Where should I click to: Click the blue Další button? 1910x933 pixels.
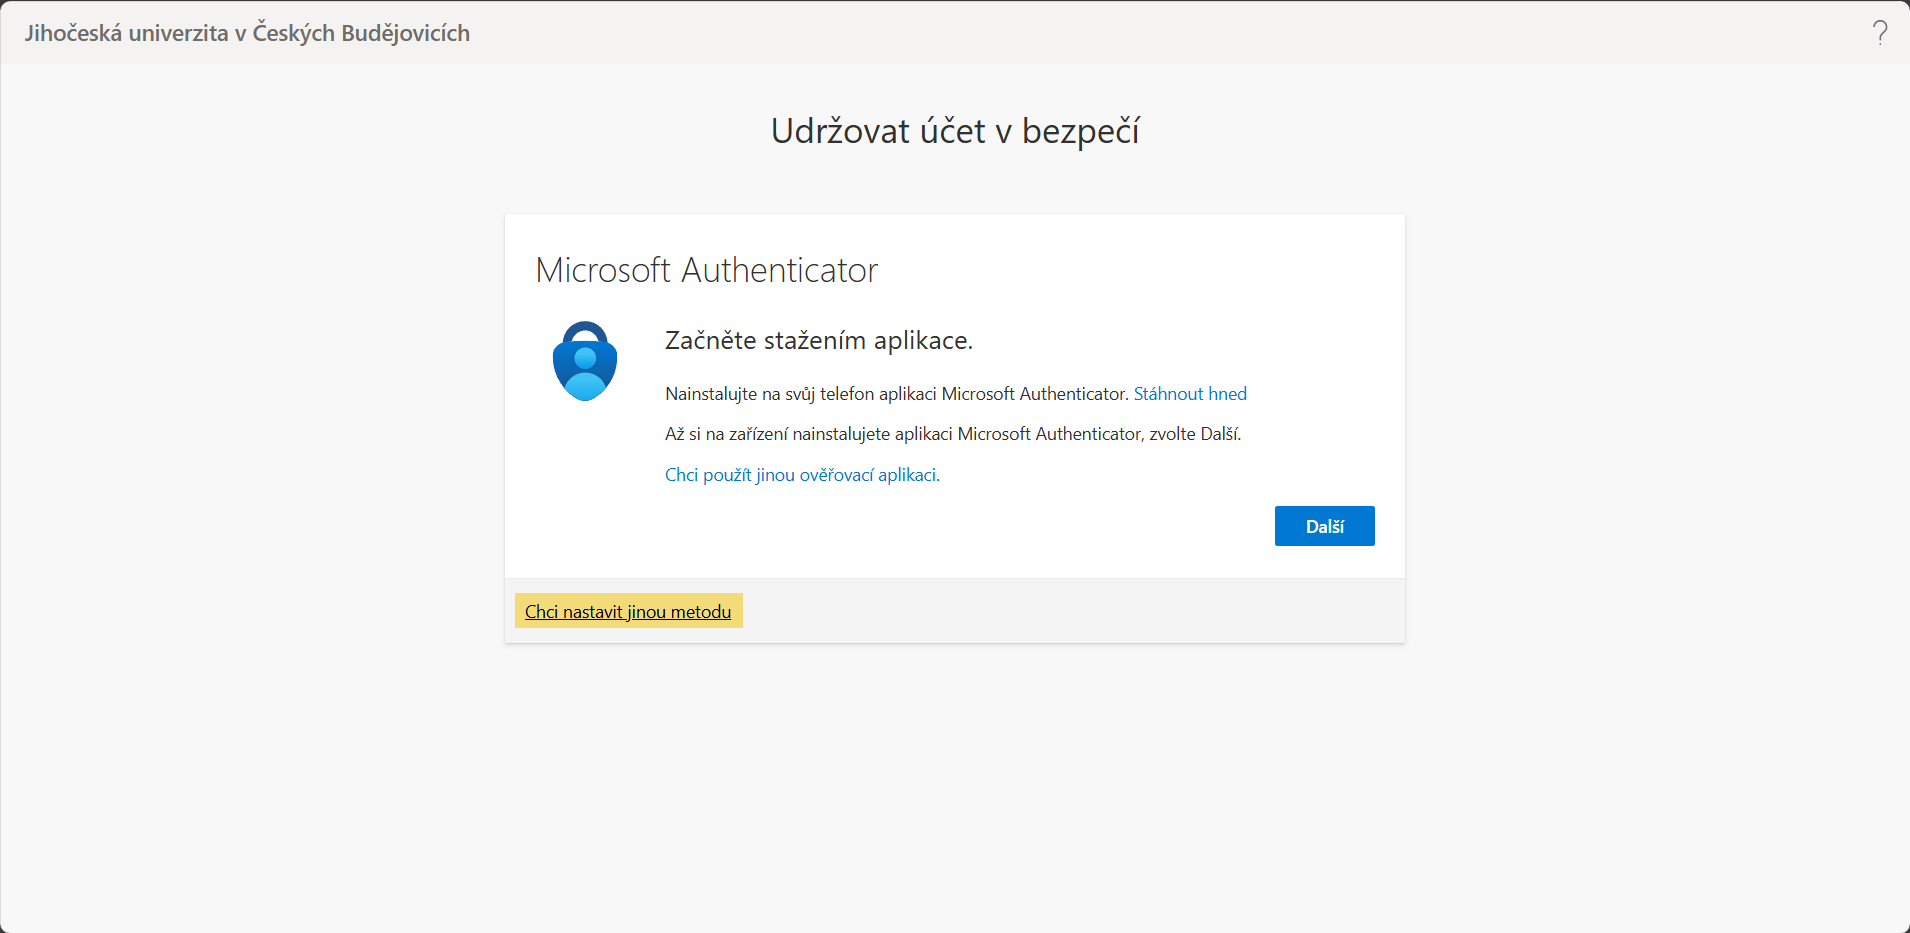pyautogui.click(x=1324, y=526)
